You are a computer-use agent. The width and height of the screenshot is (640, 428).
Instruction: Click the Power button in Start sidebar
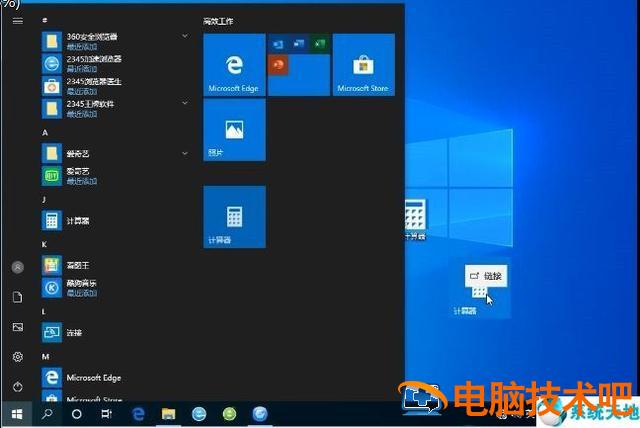pyautogui.click(x=18, y=386)
